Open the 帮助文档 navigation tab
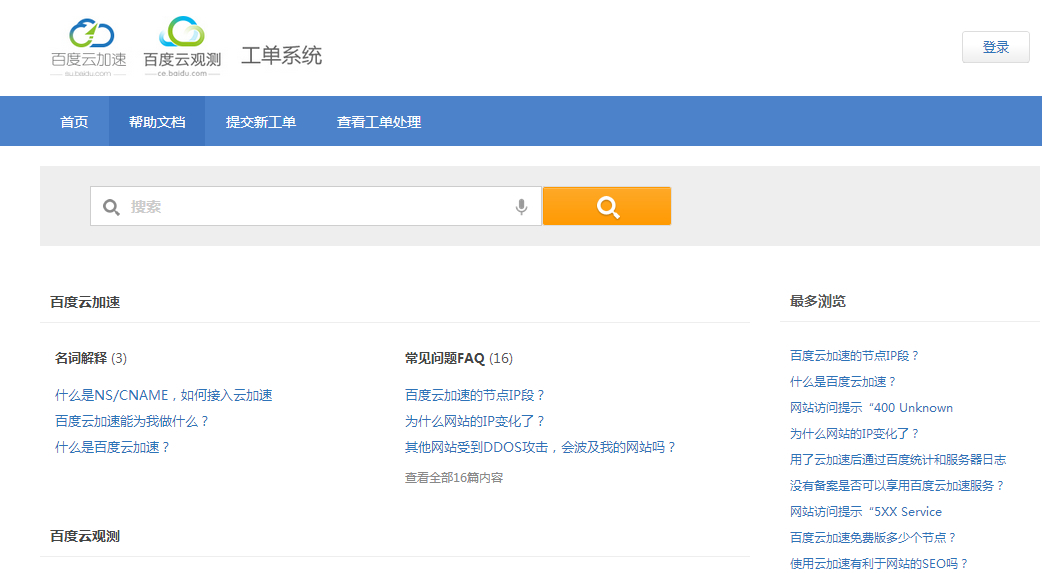 157,122
